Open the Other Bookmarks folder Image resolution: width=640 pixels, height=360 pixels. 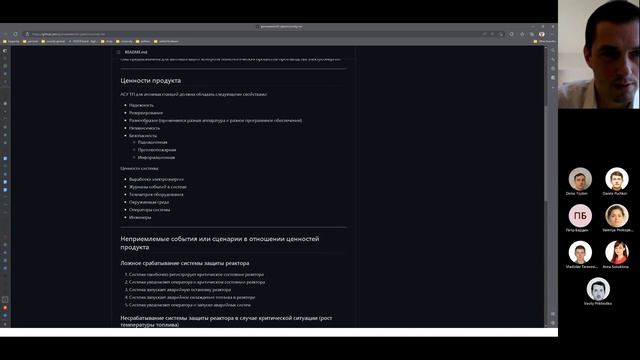(x=544, y=41)
